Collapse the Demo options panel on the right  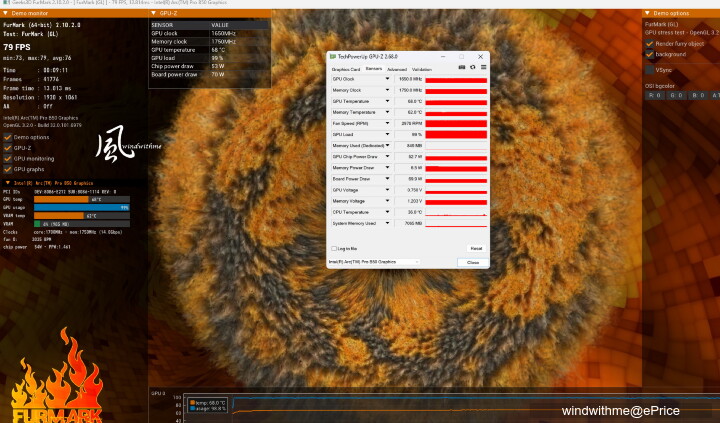tap(646, 14)
